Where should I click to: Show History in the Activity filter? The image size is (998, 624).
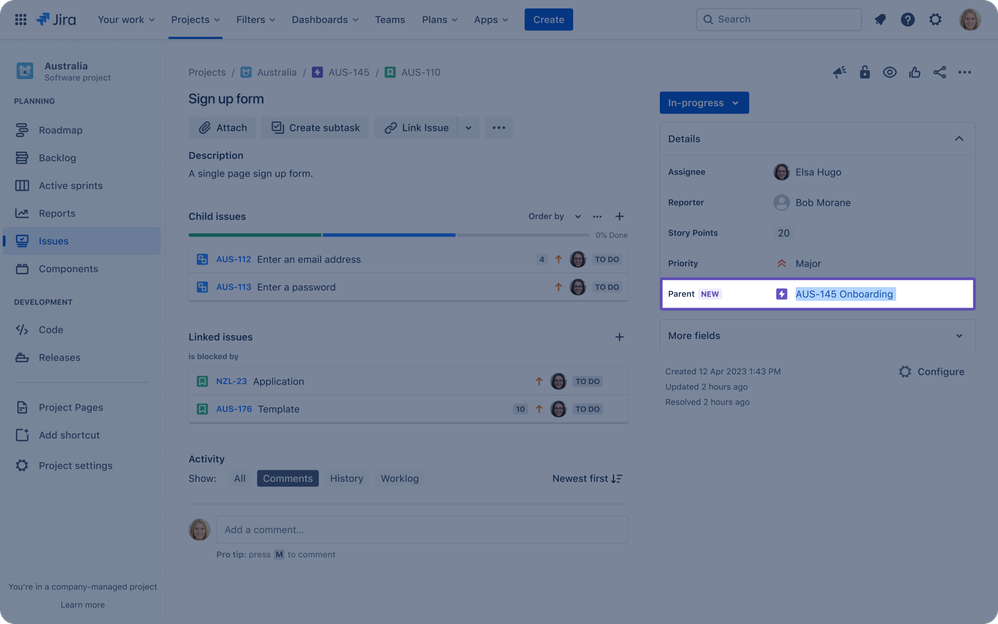tap(346, 478)
